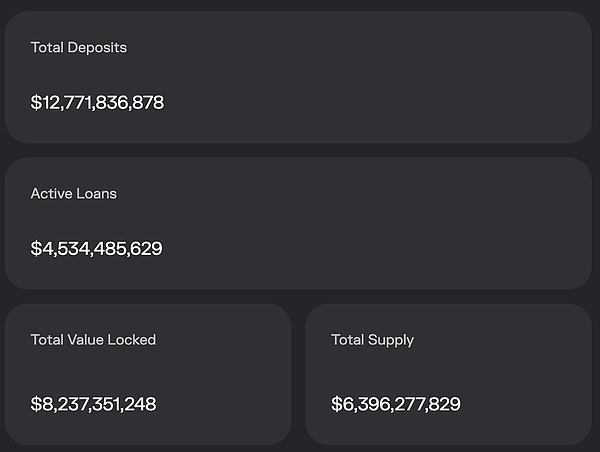Click the Total Value Locked label

tap(93, 339)
